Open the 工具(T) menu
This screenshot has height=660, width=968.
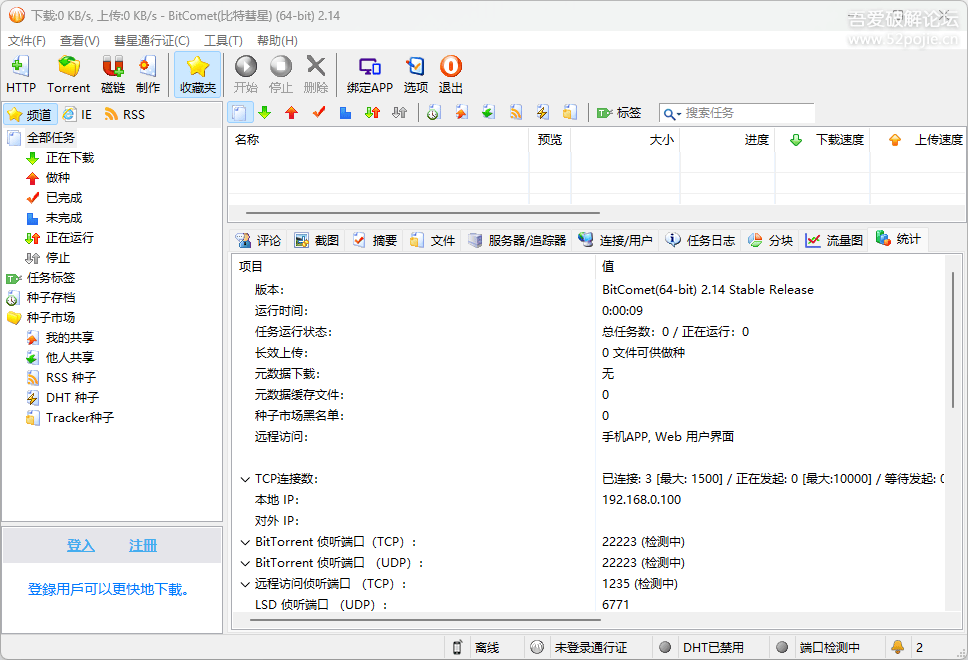tap(223, 41)
